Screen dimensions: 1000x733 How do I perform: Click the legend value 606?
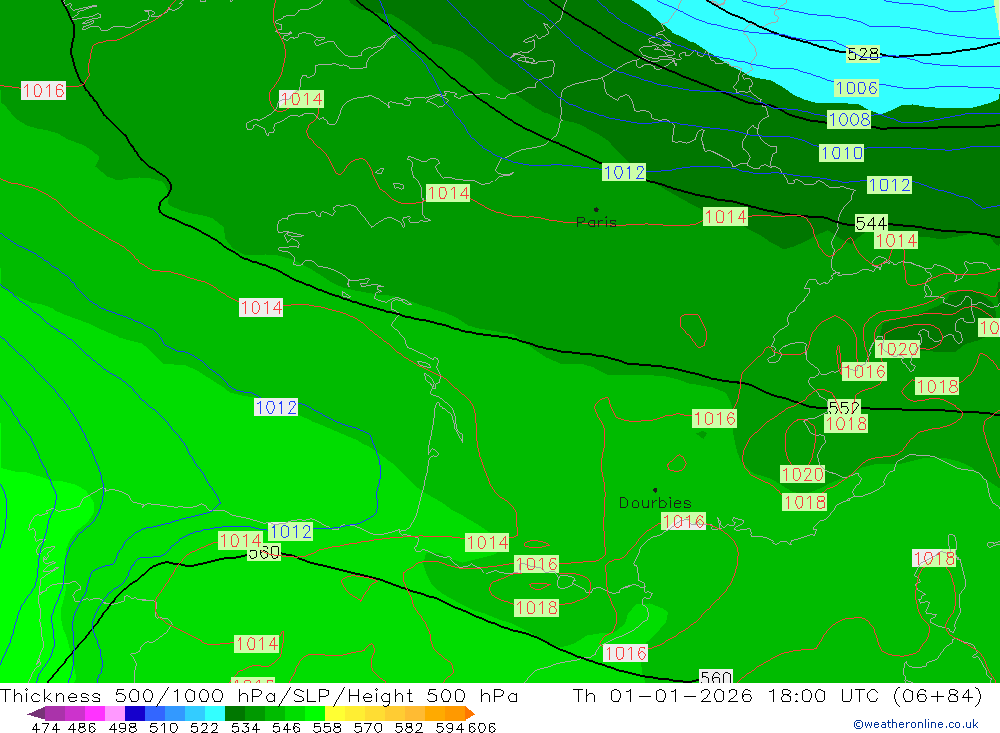tap(482, 727)
